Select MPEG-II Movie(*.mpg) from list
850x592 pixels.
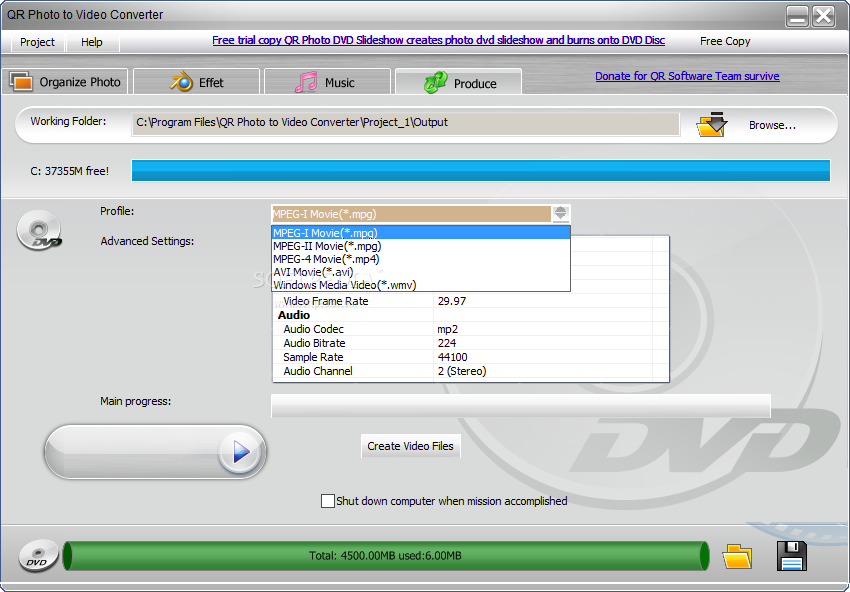(421, 246)
